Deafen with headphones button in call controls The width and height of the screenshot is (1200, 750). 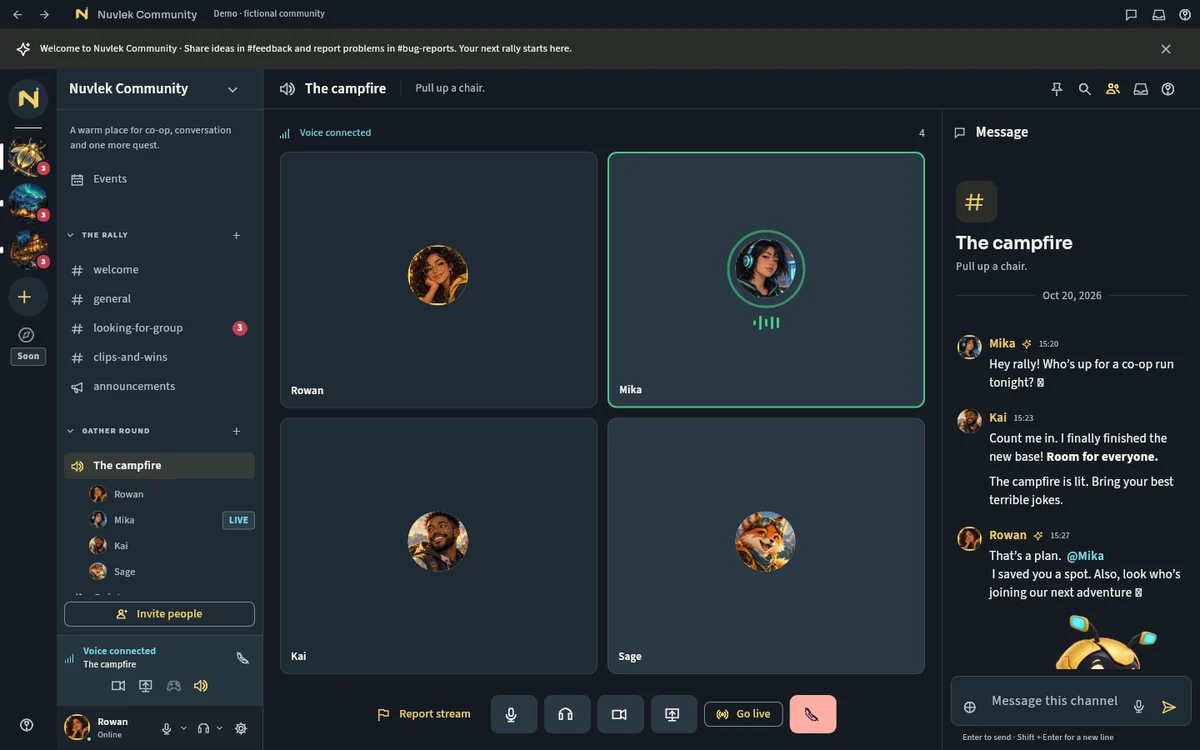tap(565, 714)
